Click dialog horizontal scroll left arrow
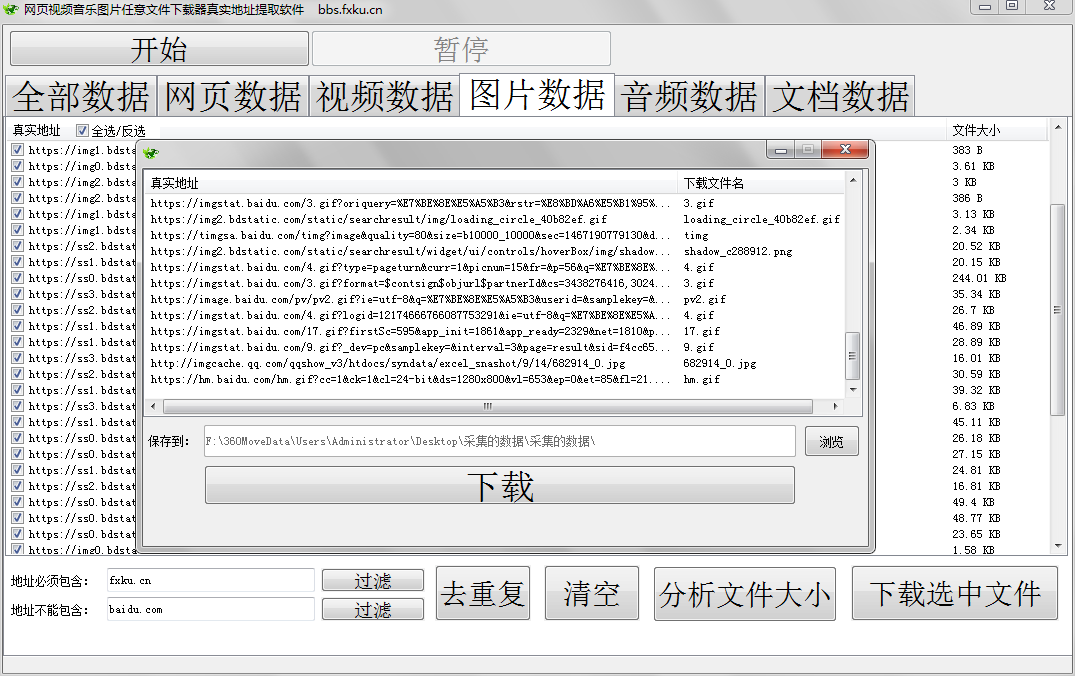This screenshot has width=1075, height=676. [153, 406]
